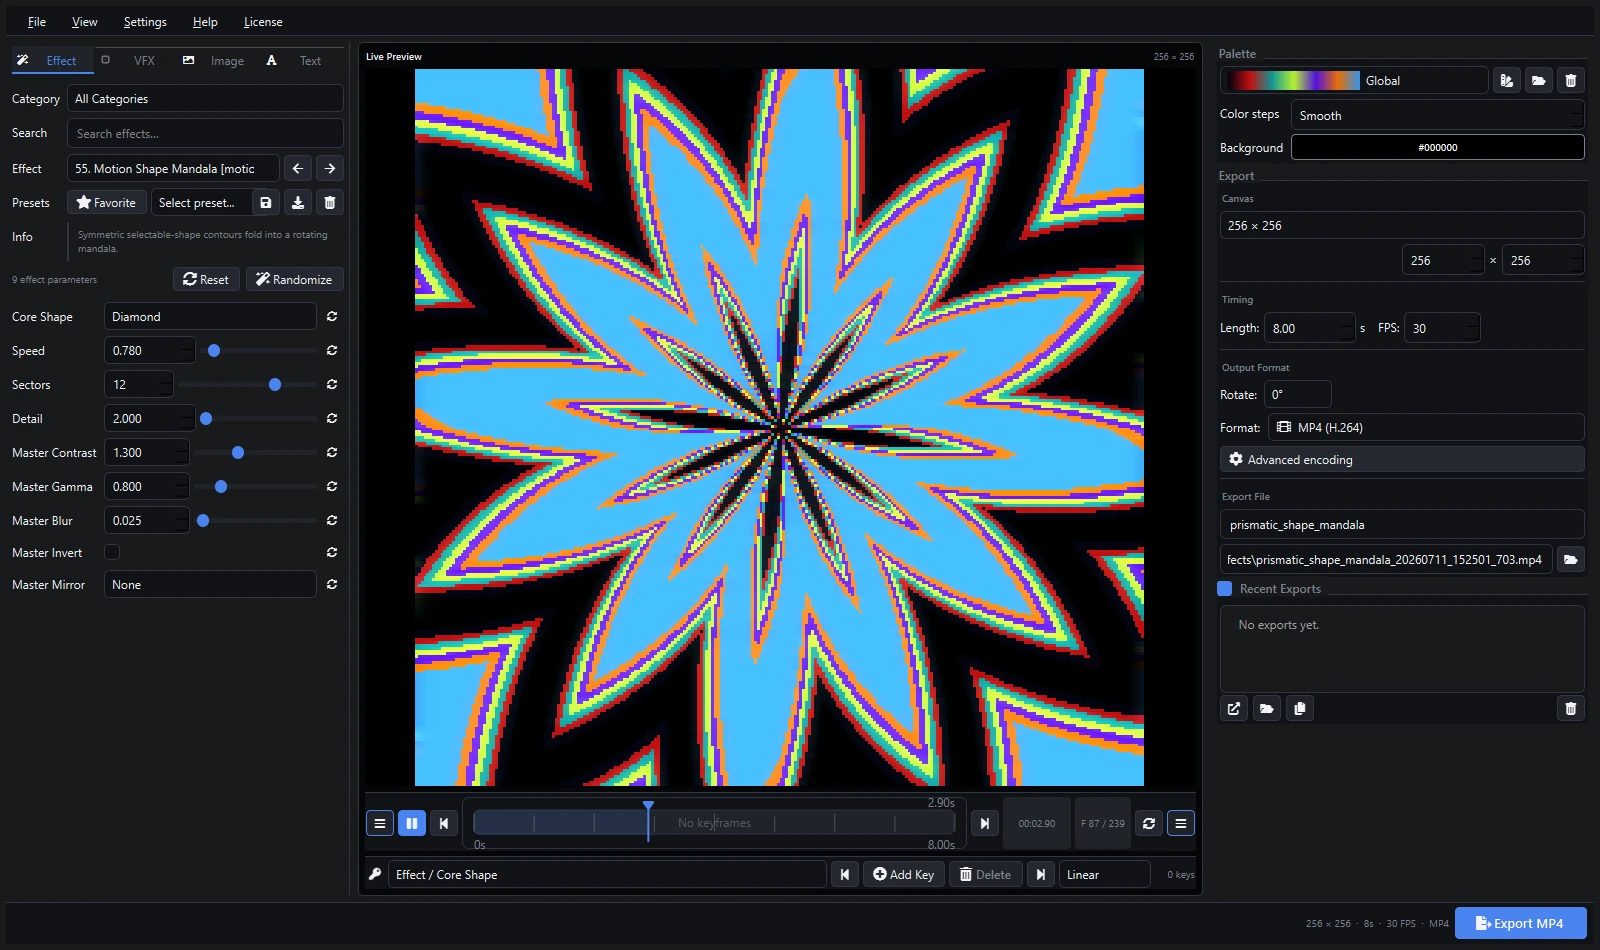Open palette editor icon next to Global

1507,81
